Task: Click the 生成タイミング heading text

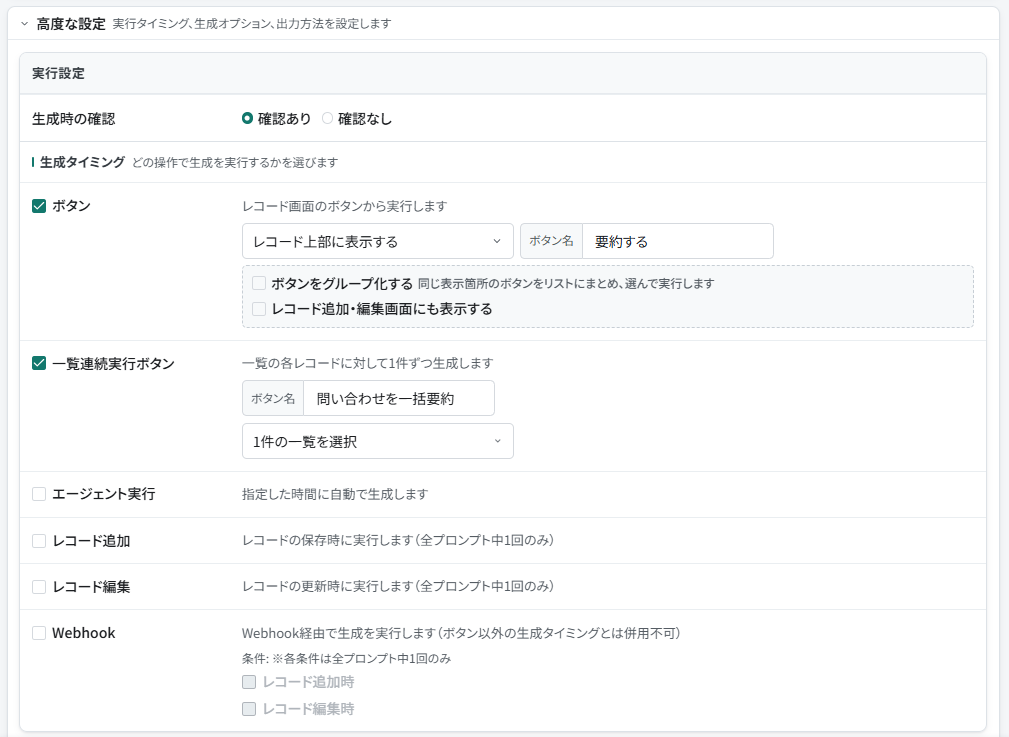Action: coord(82,162)
